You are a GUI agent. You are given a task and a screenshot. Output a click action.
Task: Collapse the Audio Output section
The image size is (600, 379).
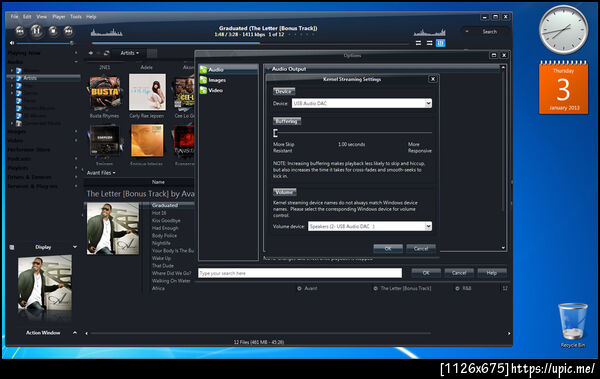click(268, 69)
